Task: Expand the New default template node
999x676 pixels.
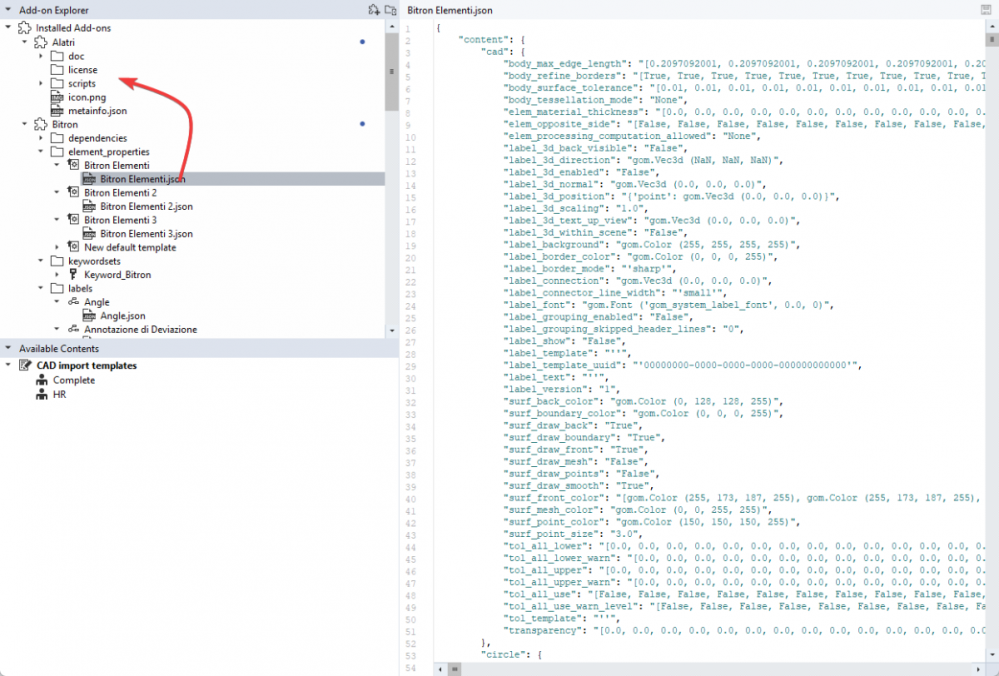Action: (x=57, y=247)
